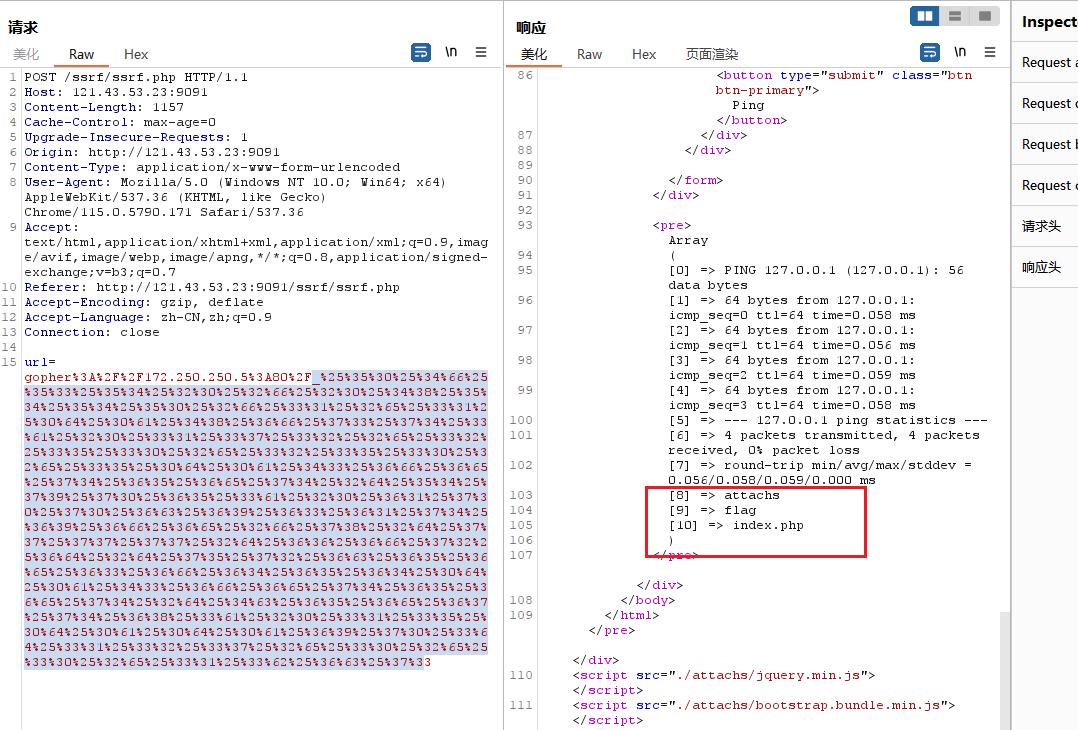Click the Upgrade-Insecure-Requests header line
1078x730 pixels.
(136, 137)
